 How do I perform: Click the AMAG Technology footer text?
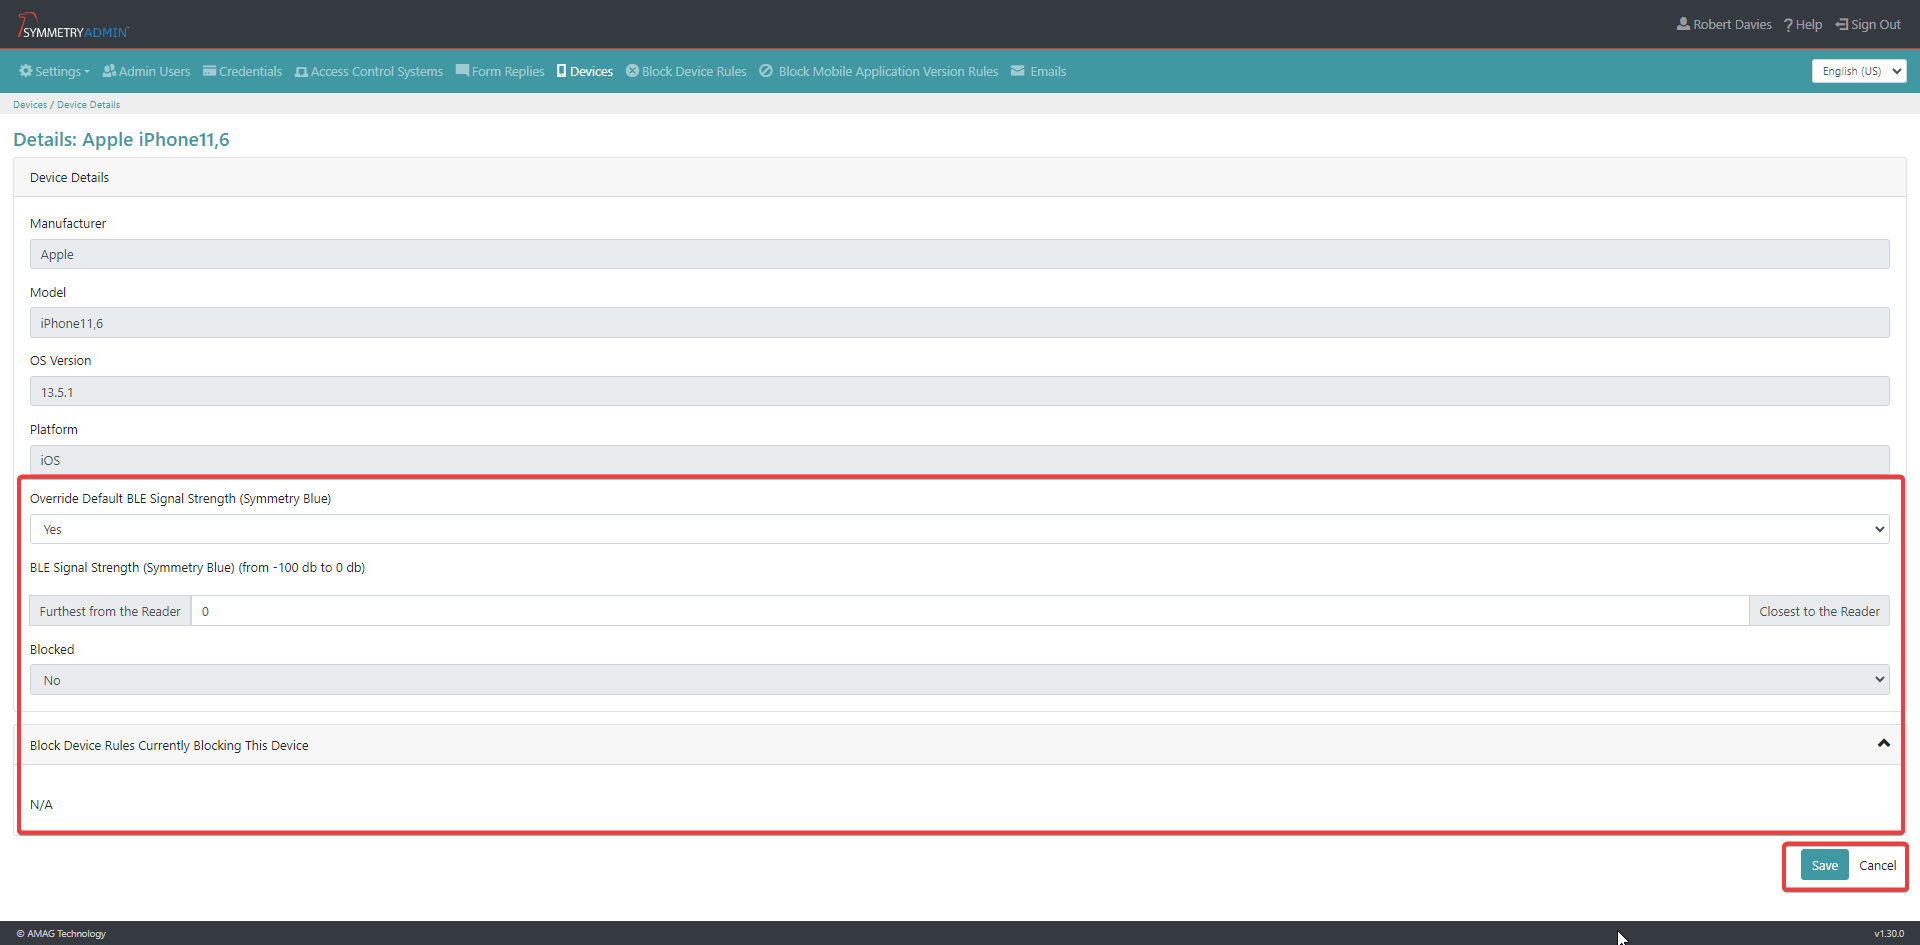[x=61, y=933]
